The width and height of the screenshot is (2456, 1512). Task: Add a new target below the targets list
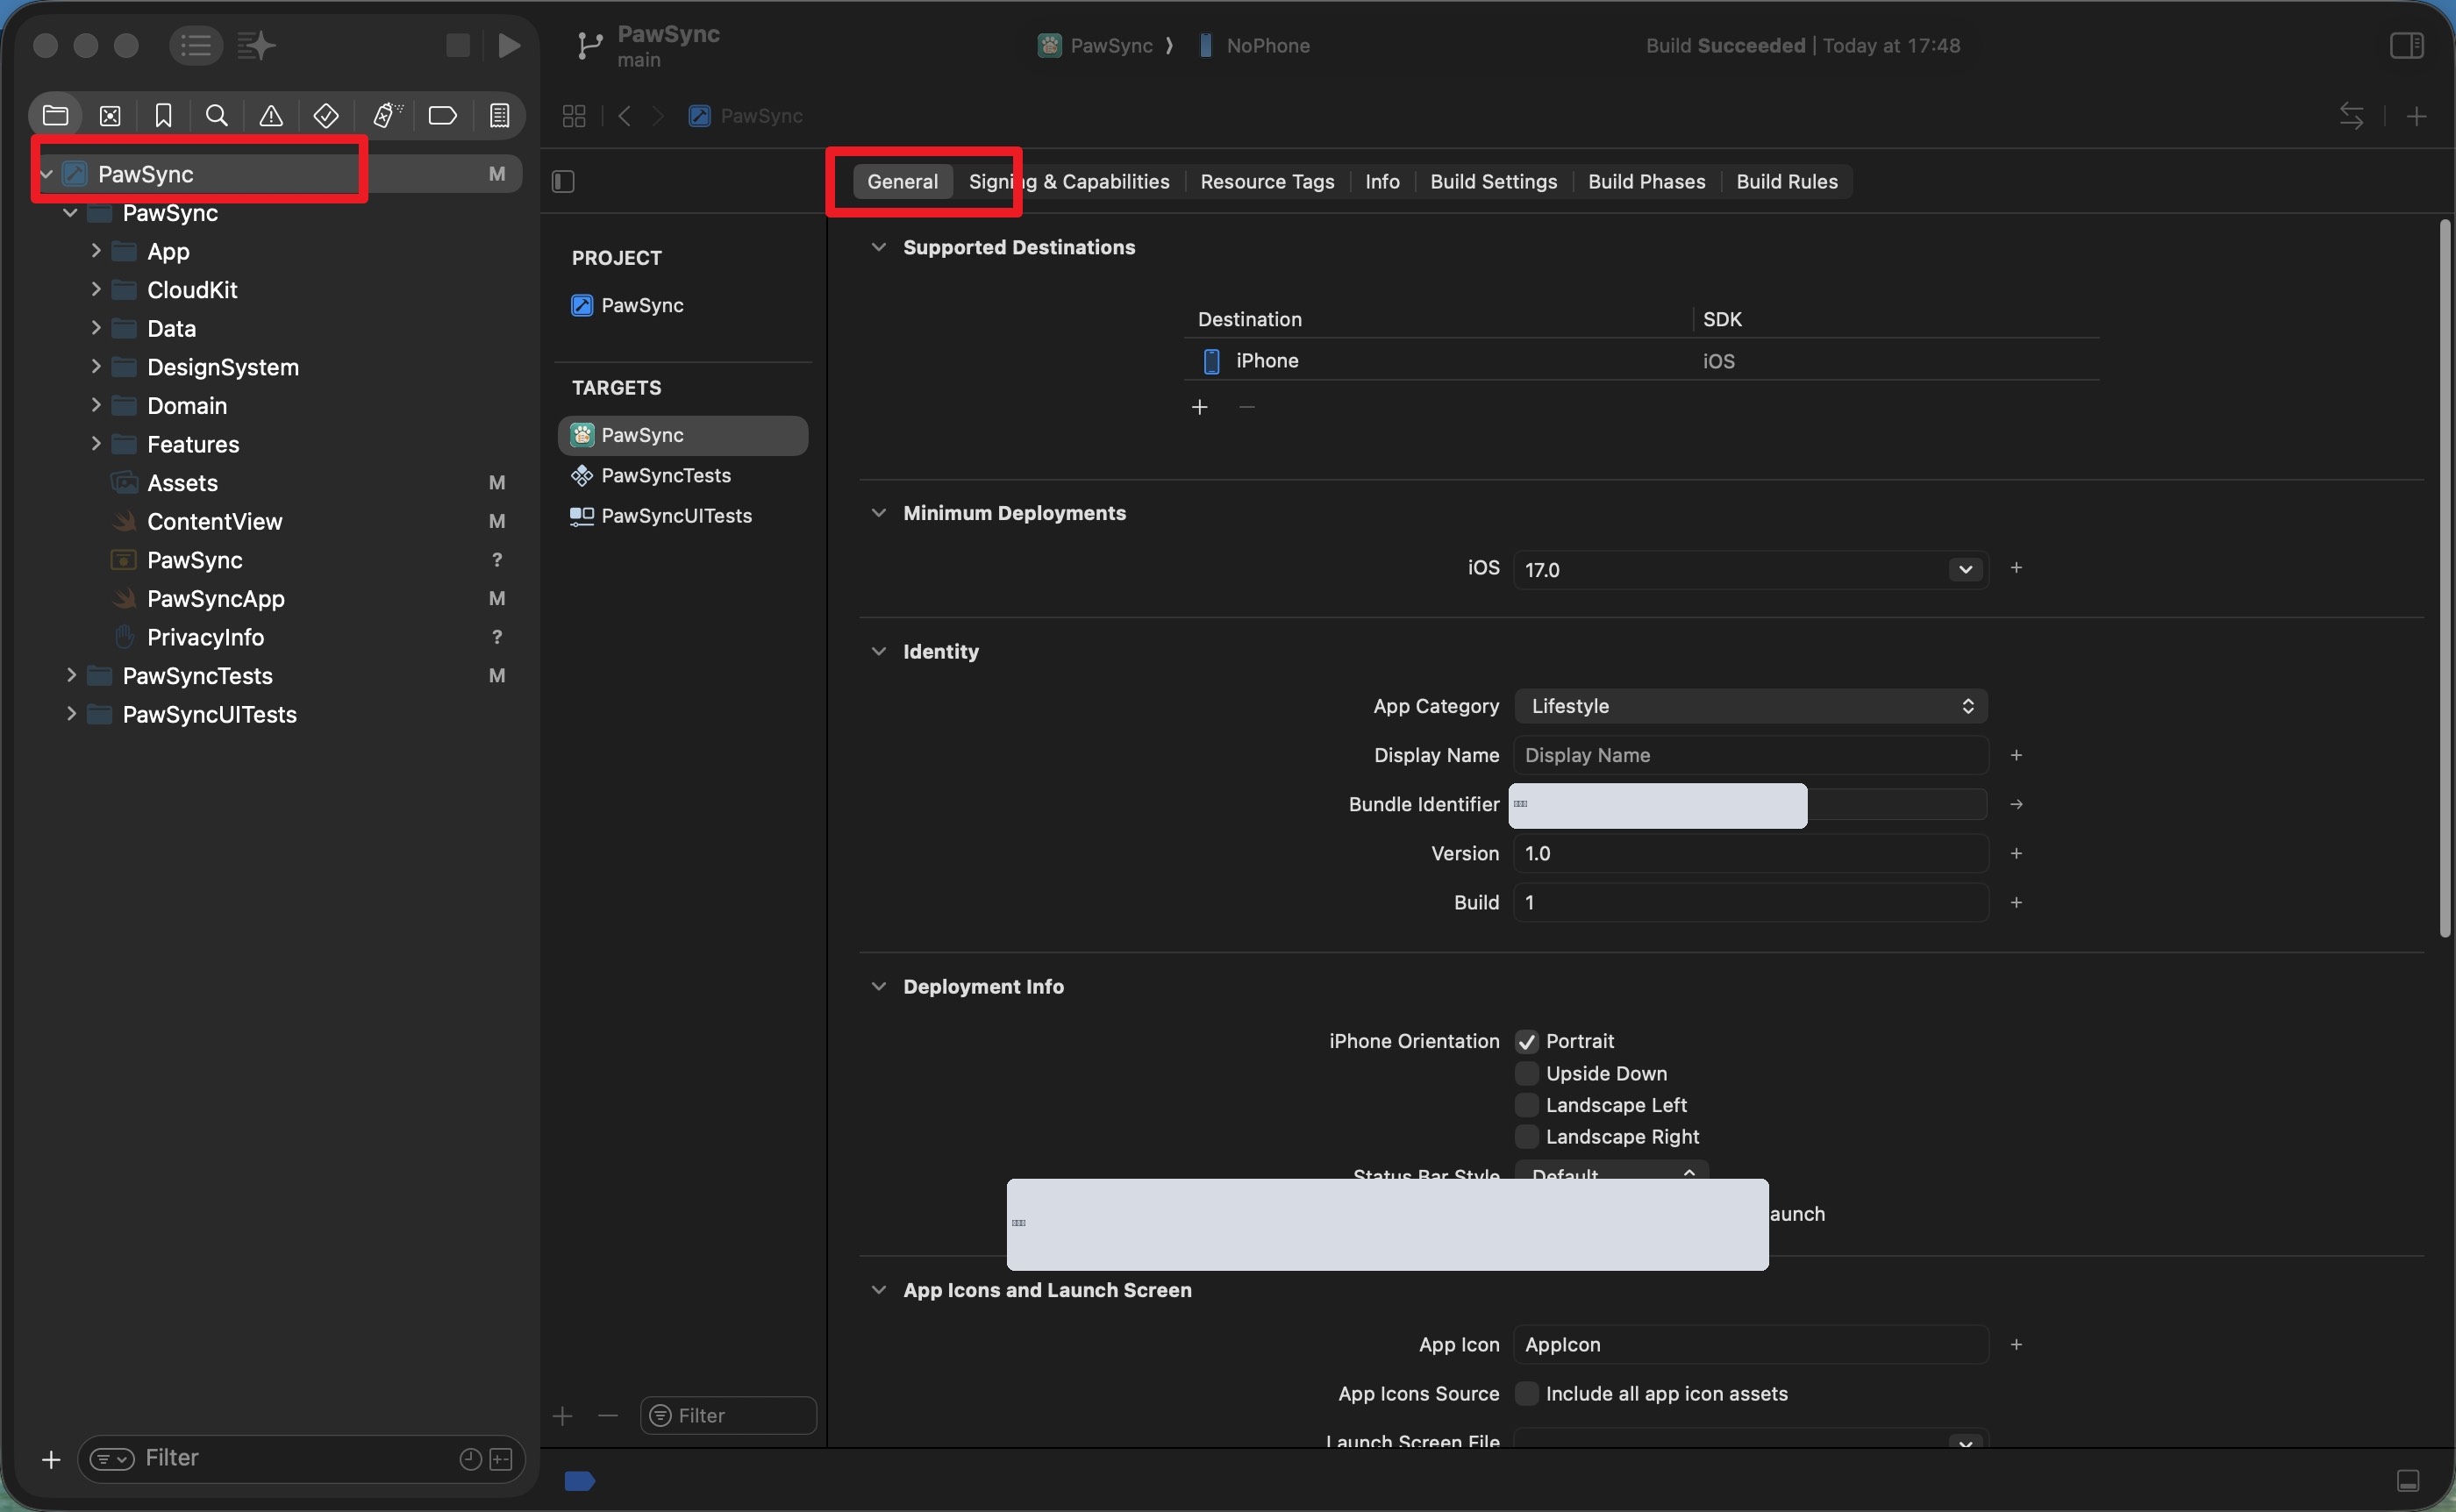[x=563, y=1415]
